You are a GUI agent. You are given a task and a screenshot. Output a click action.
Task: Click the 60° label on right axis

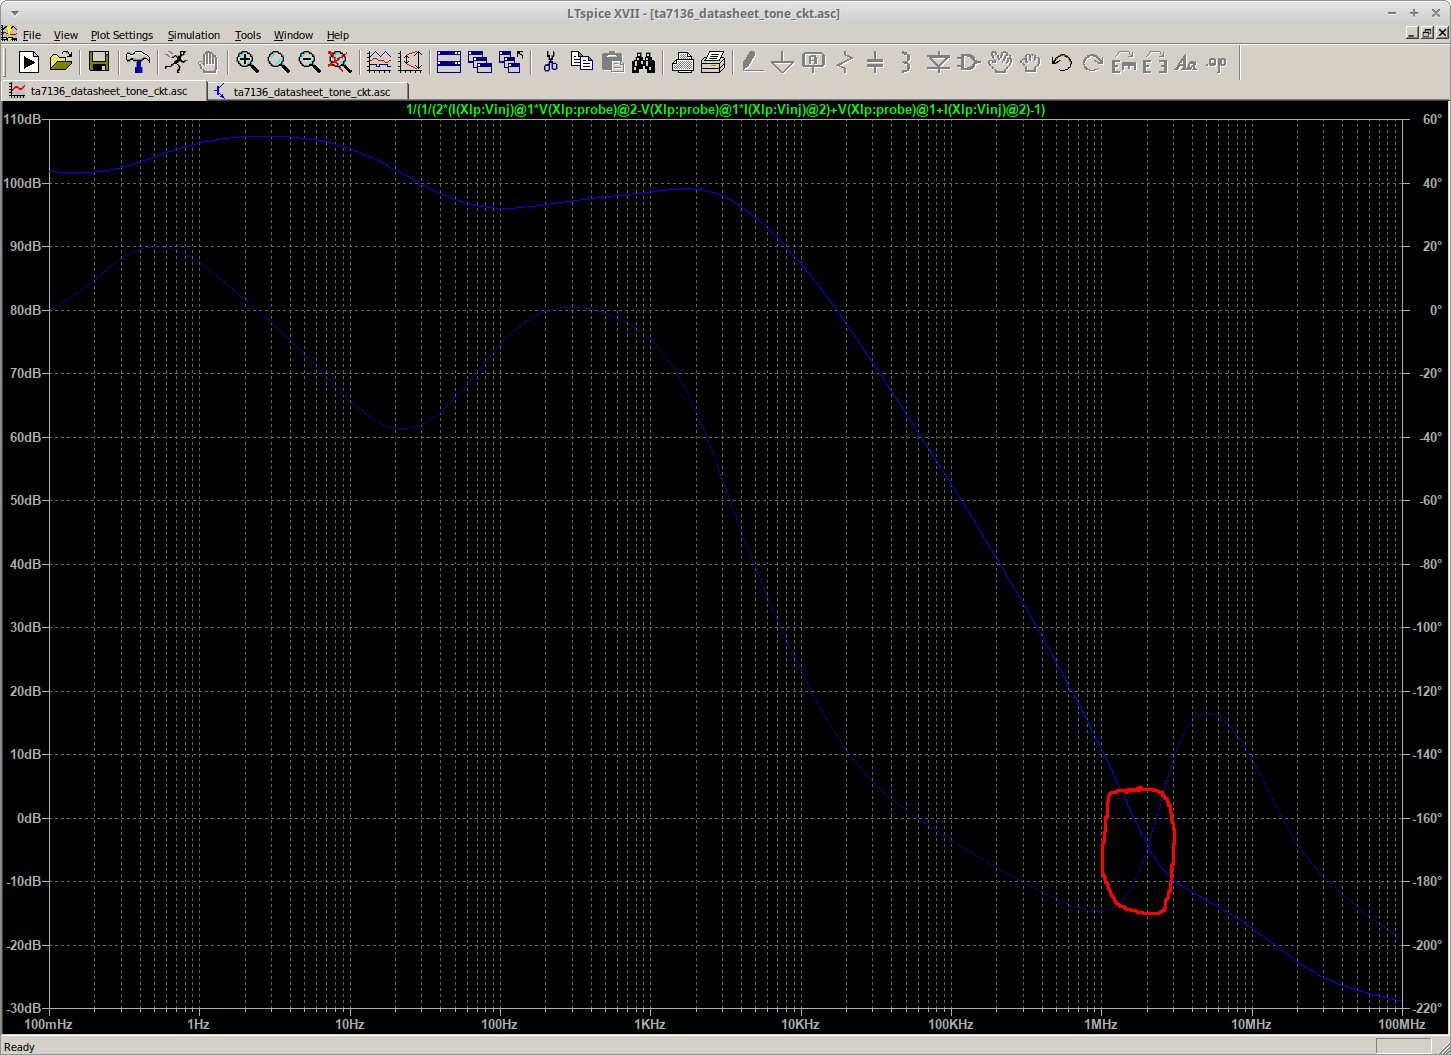(1432, 119)
